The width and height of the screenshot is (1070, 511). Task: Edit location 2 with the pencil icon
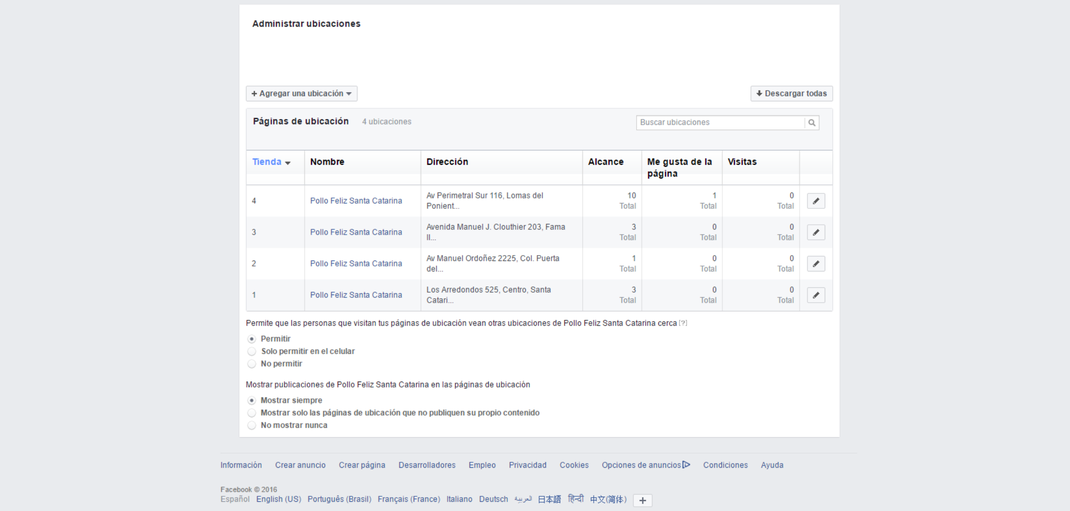[x=815, y=263]
